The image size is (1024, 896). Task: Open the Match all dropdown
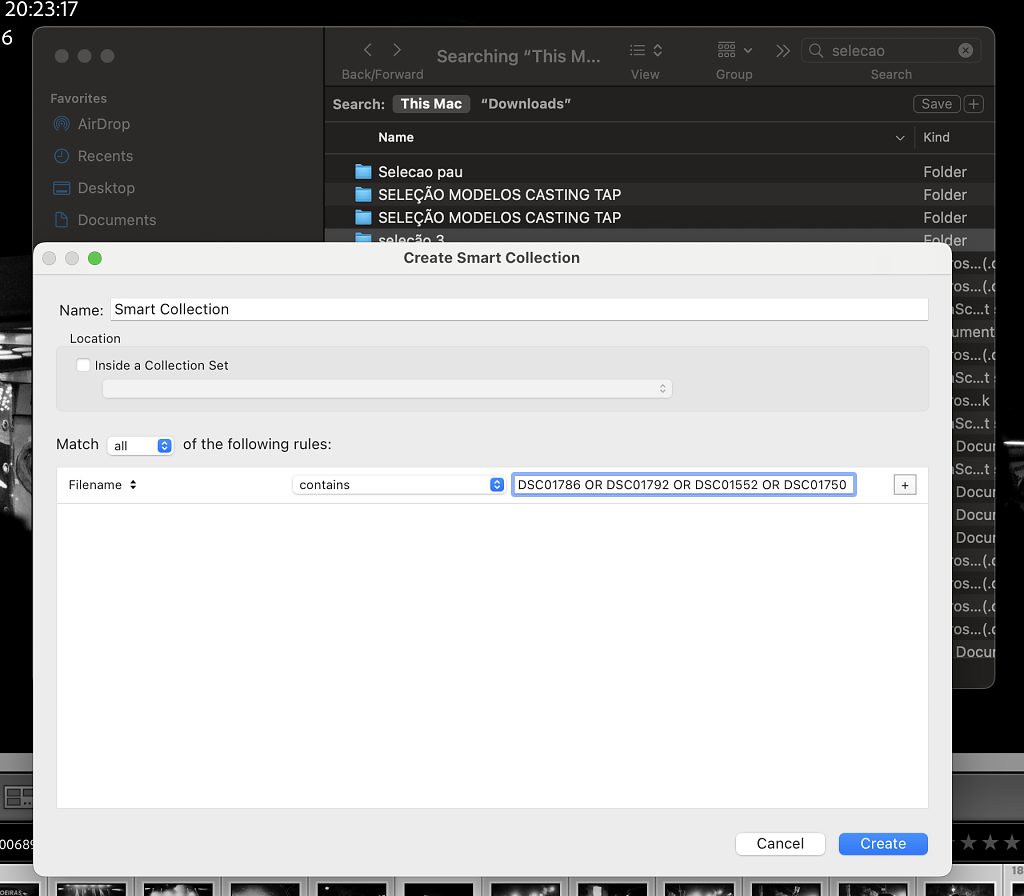141,445
